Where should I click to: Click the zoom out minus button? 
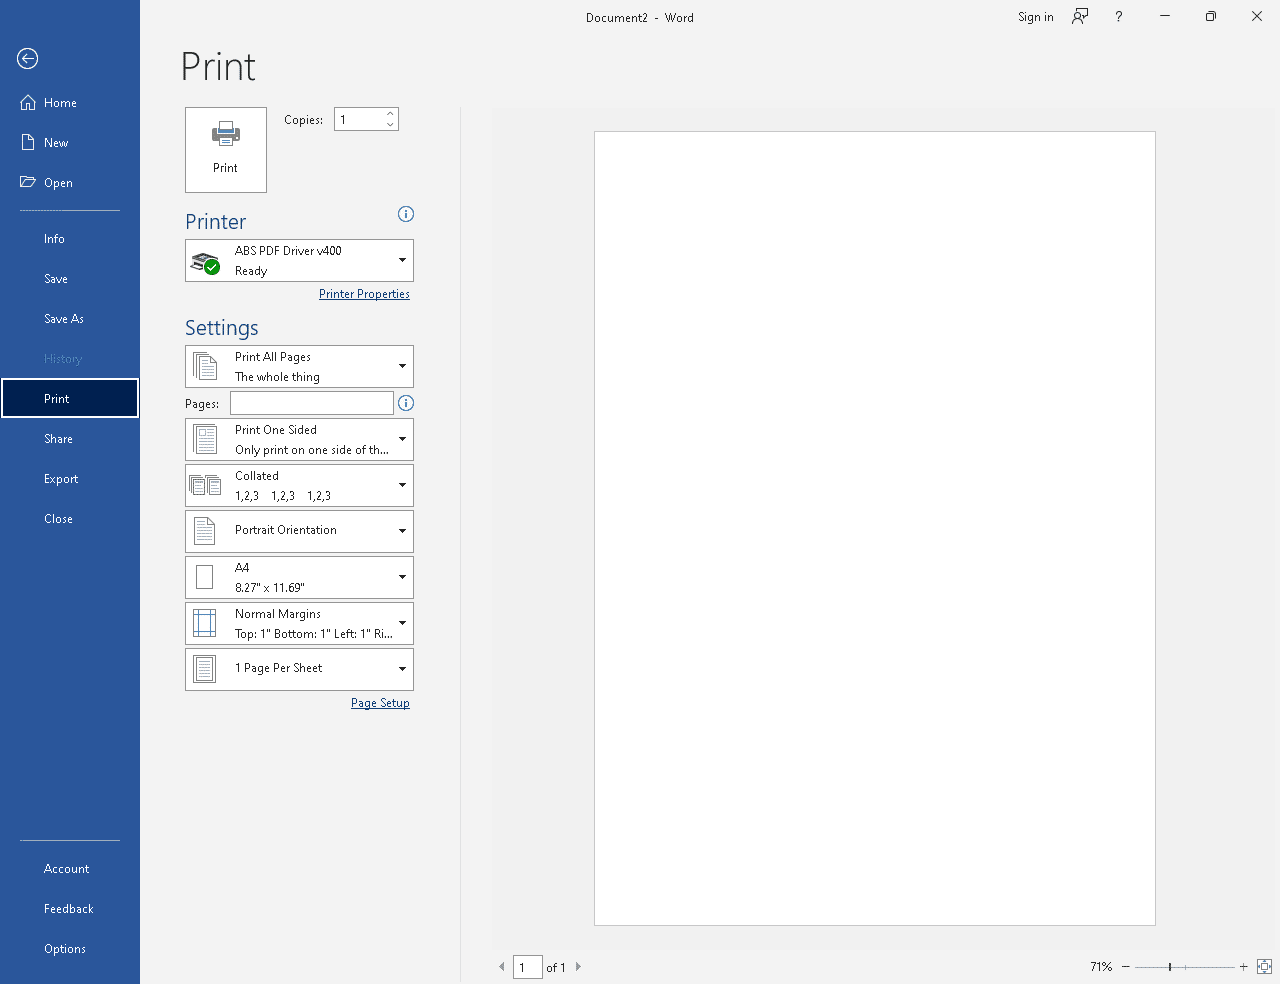click(x=1126, y=967)
